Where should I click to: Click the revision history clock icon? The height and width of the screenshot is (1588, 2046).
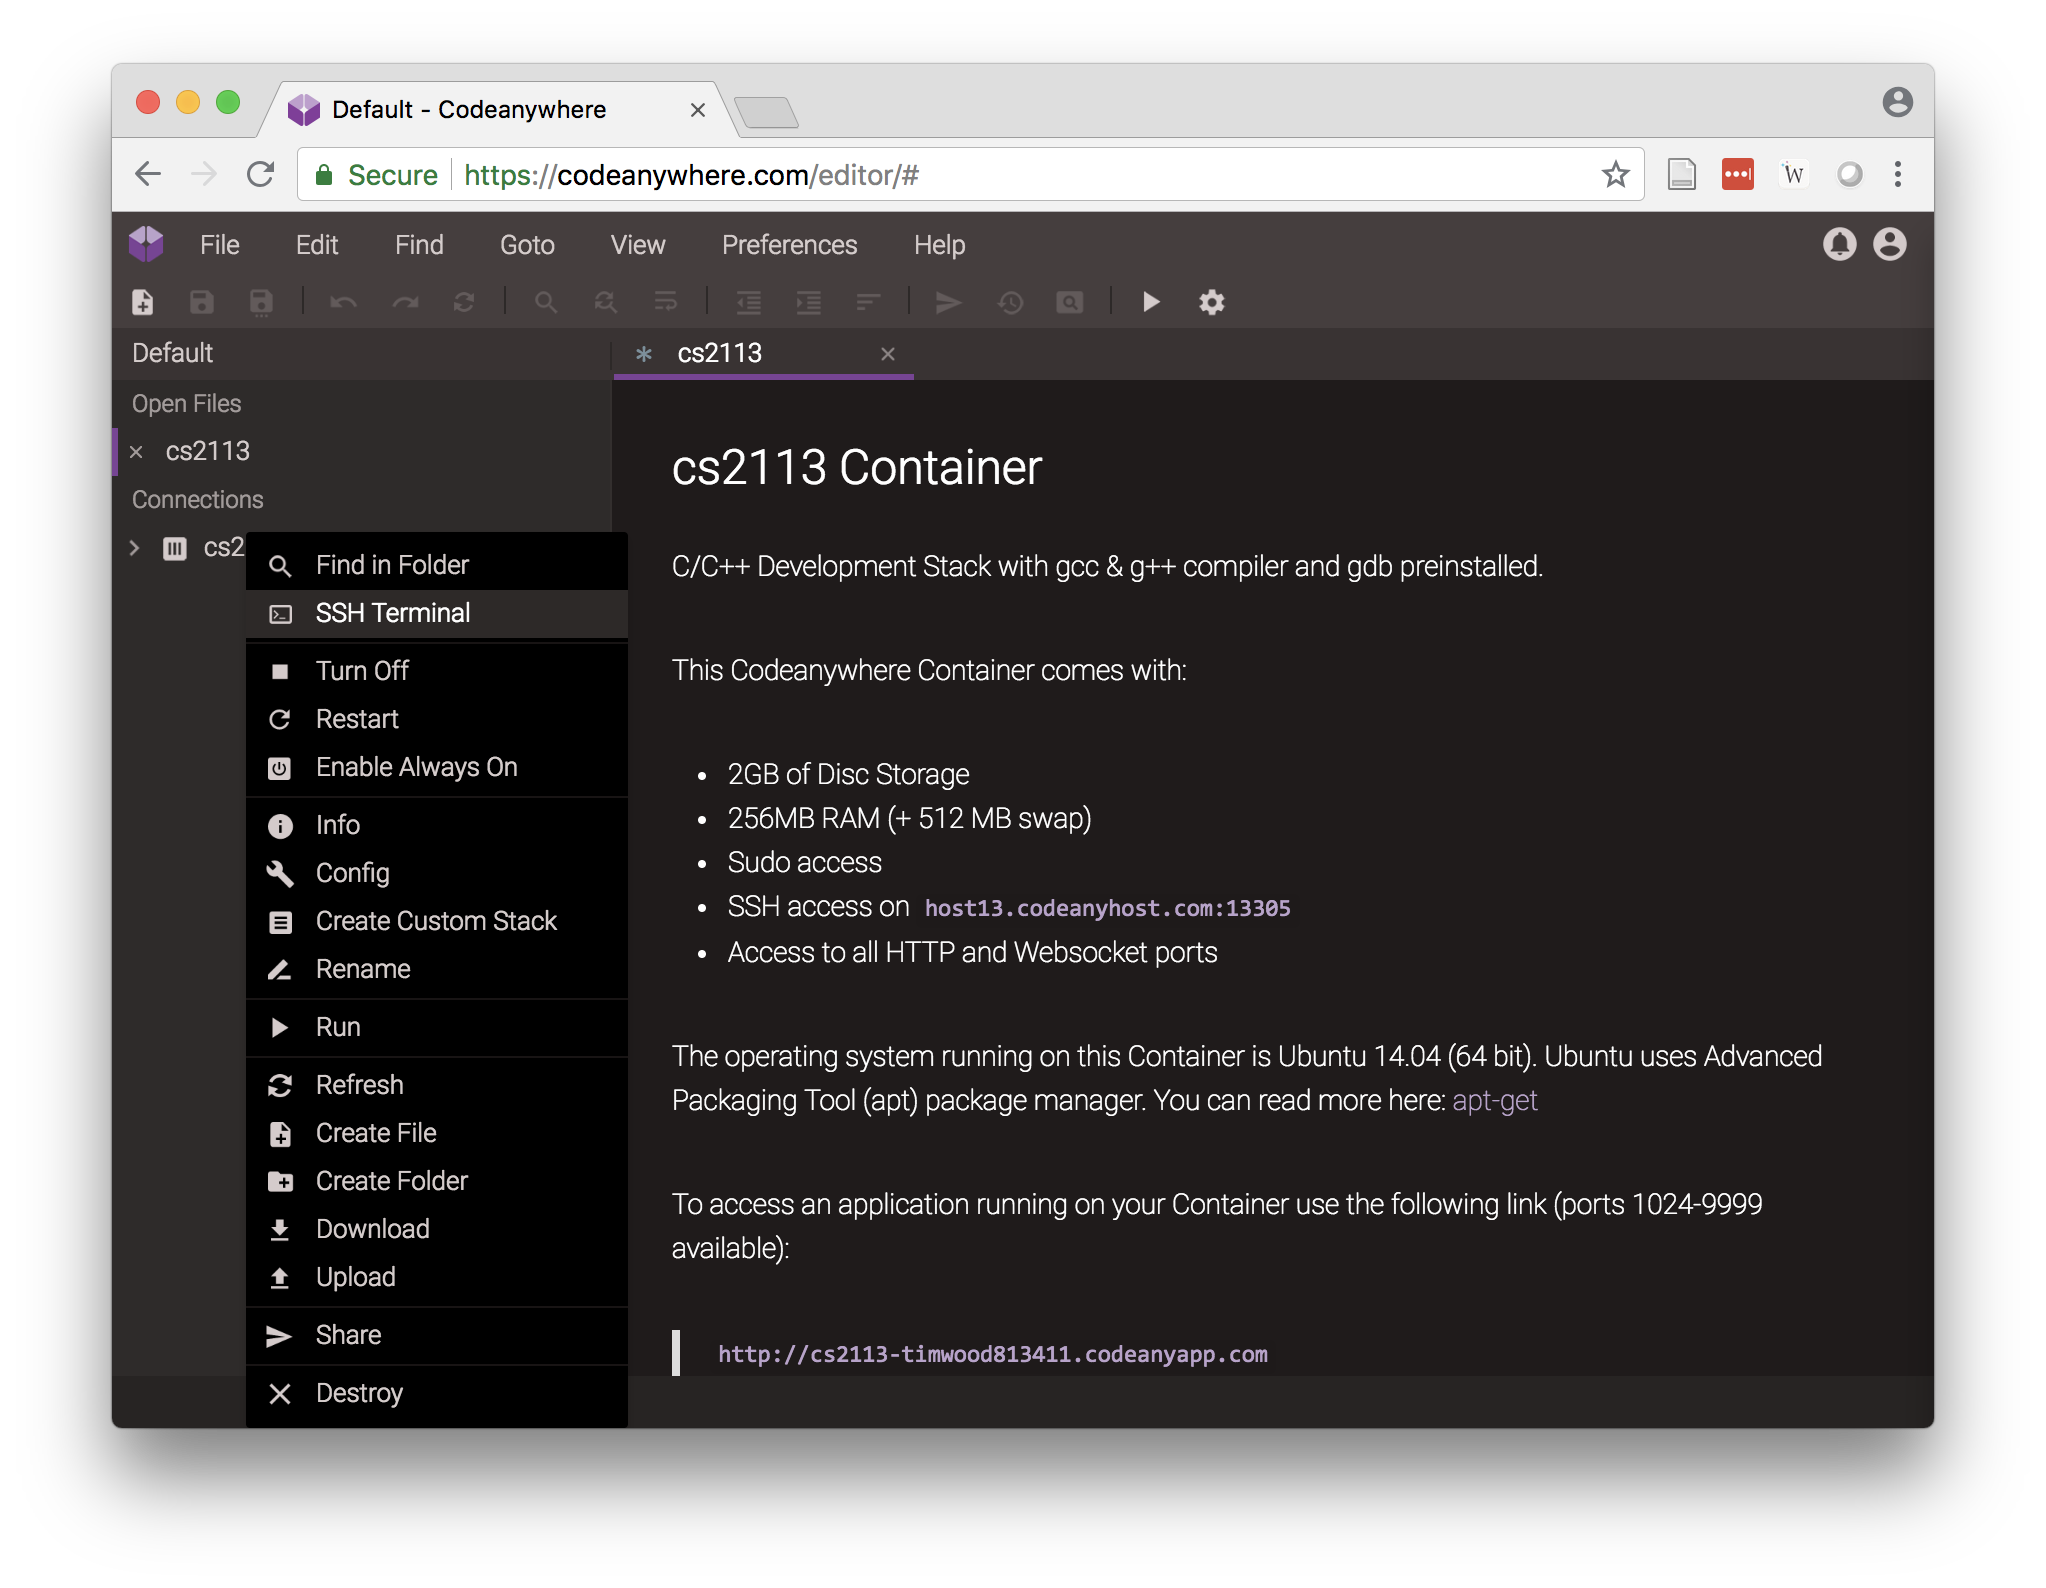(x=1010, y=302)
